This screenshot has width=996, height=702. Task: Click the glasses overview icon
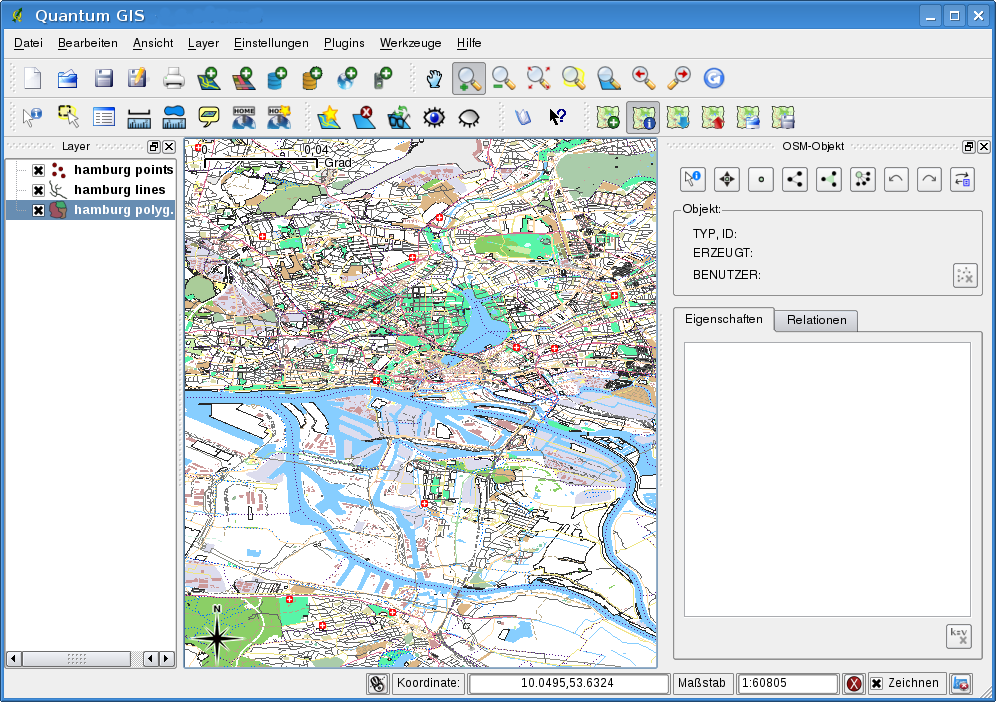[399, 117]
